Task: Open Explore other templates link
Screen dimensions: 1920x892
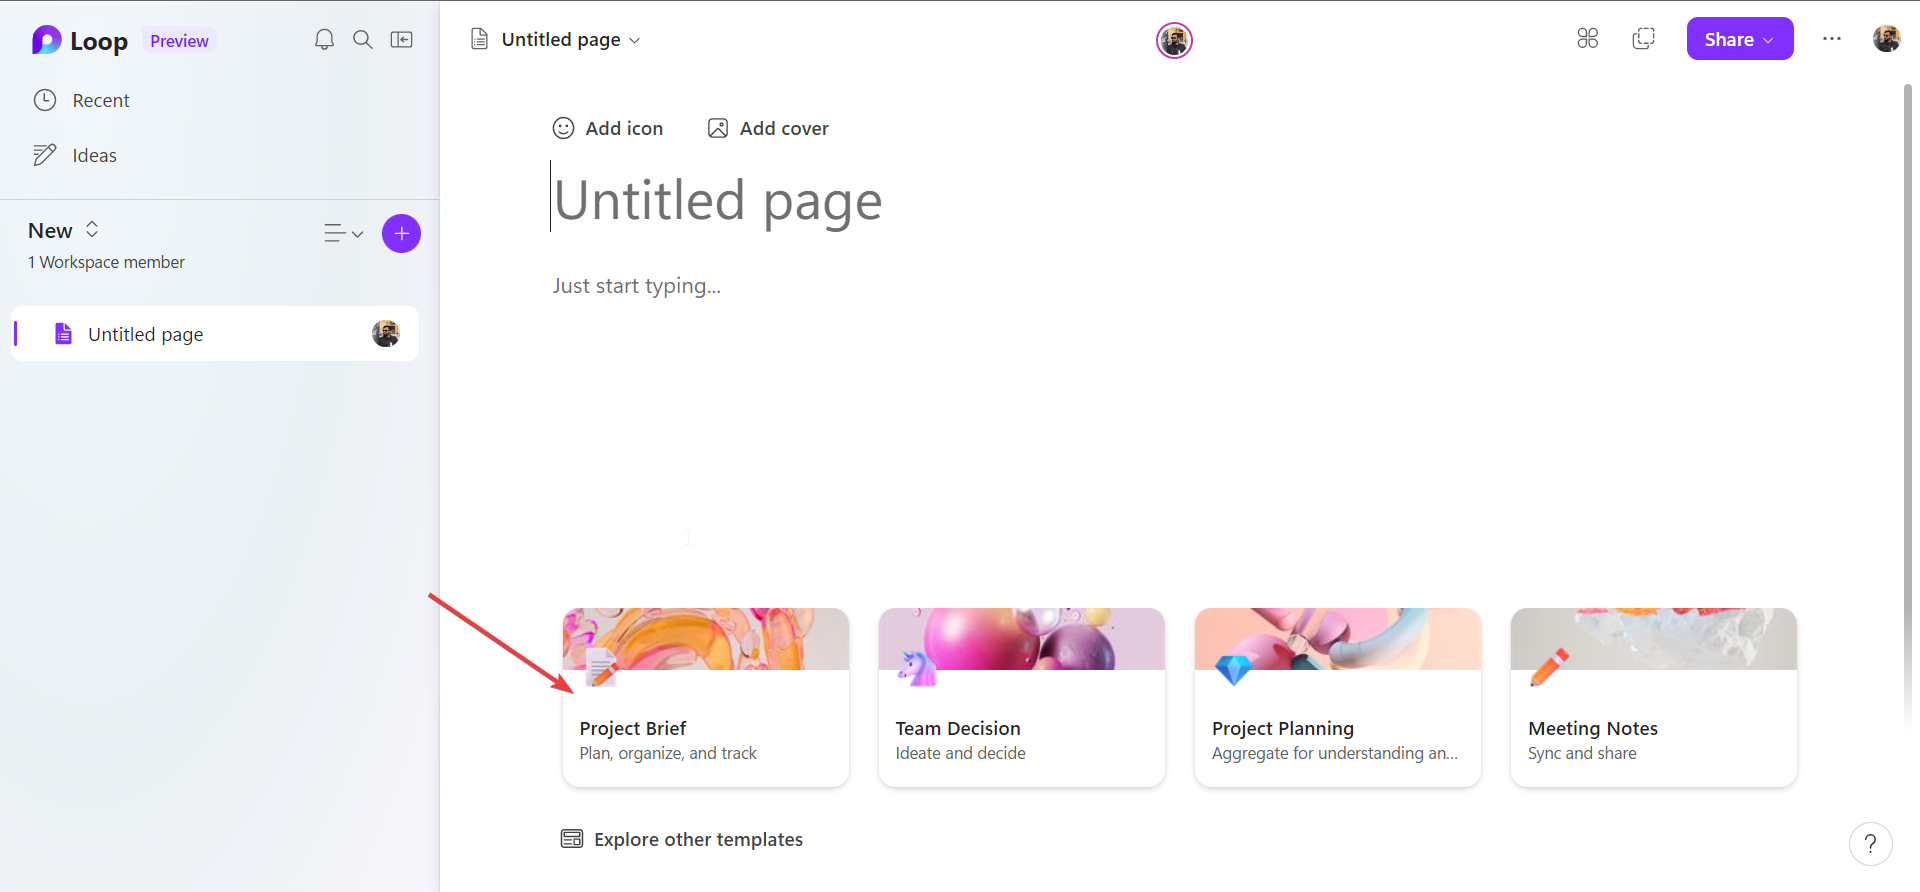Action: coord(682,840)
